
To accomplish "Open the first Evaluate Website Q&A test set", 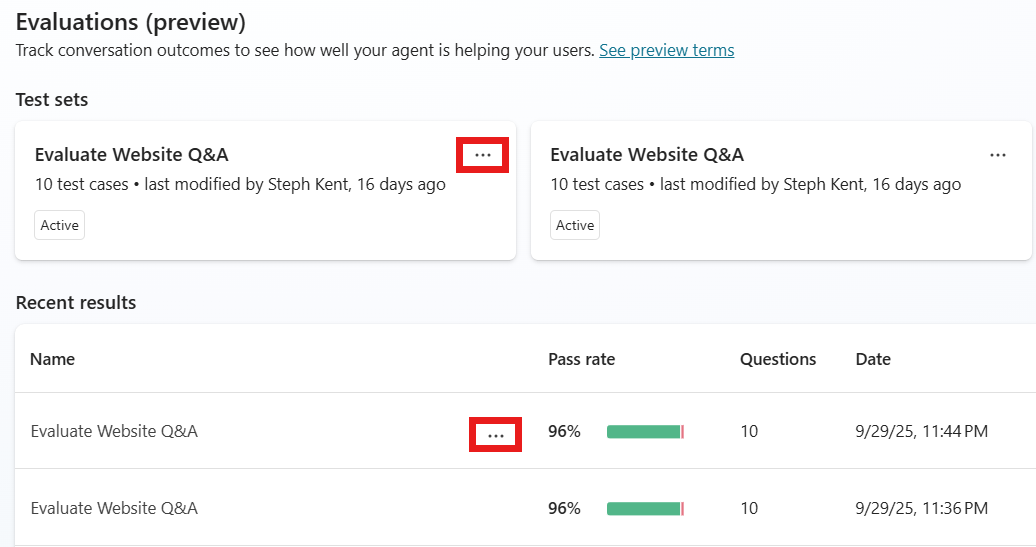I will tap(132, 155).
